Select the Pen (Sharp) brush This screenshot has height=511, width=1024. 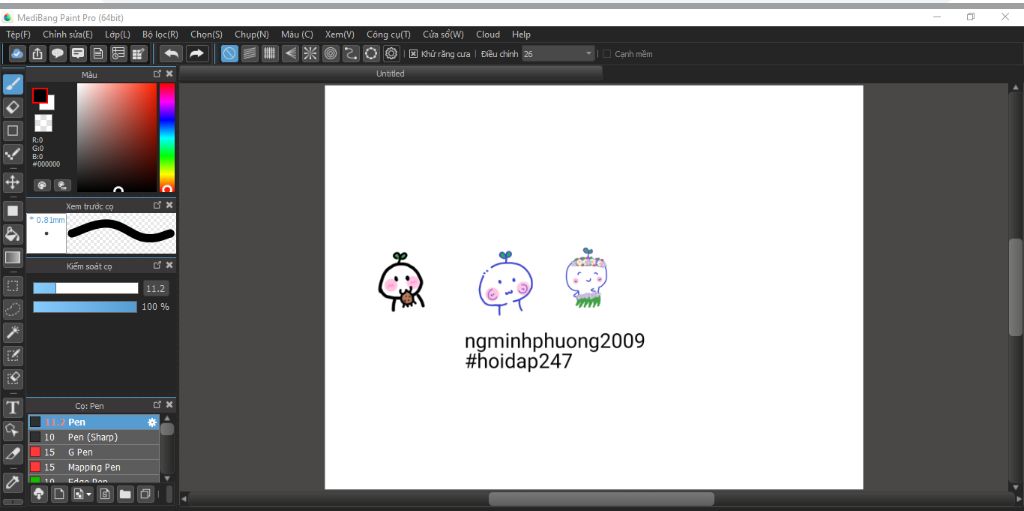pyautogui.click(x=94, y=437)
